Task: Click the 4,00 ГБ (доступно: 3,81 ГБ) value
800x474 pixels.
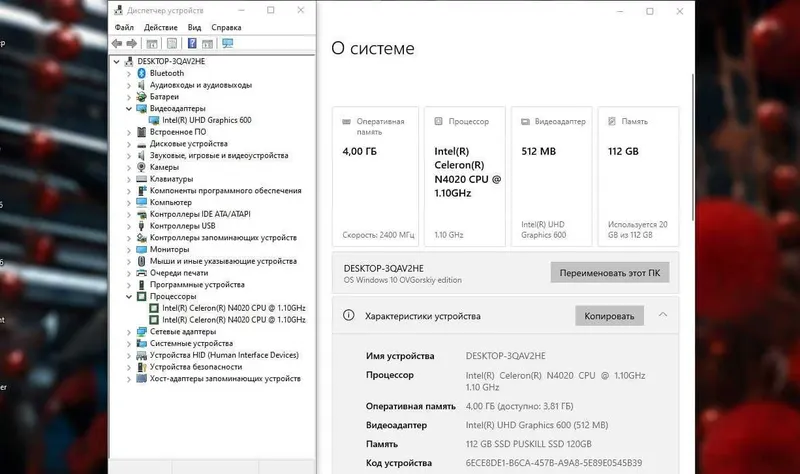Action: click(x=519, y=406)
